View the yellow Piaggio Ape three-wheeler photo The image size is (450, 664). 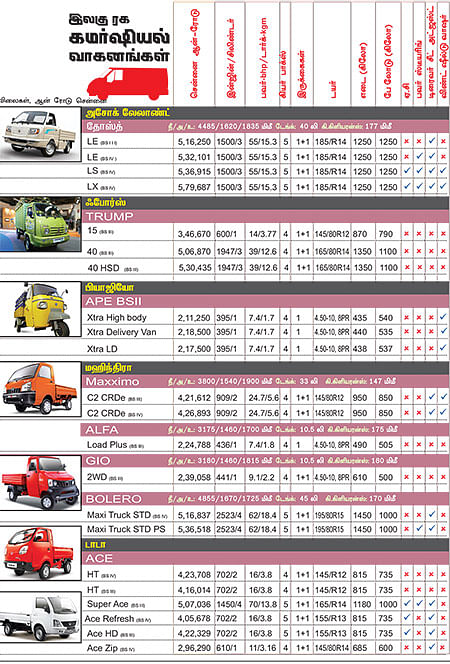pos(40,309)
